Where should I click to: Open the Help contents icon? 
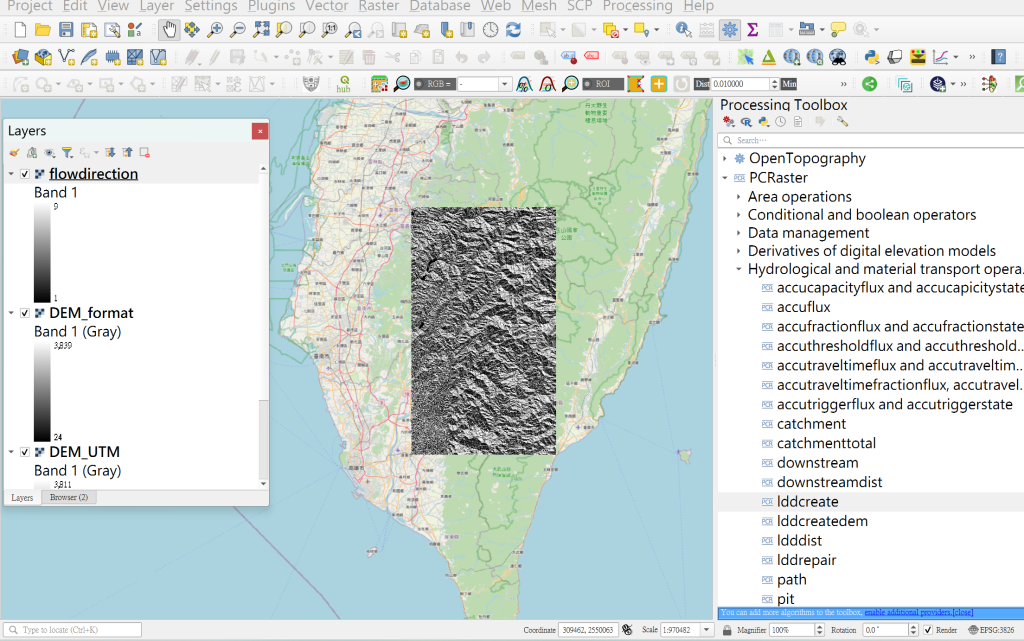(999, 57)
